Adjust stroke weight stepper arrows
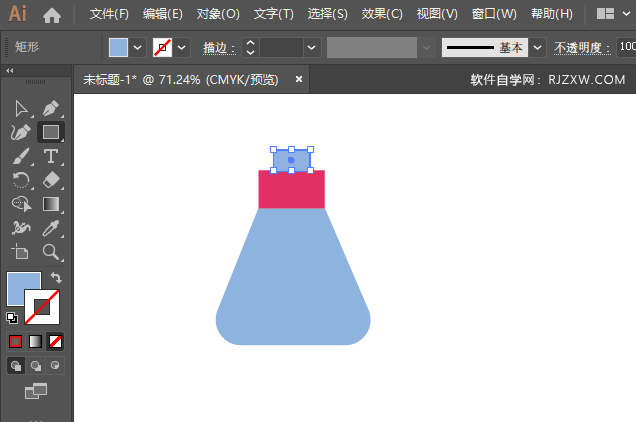636x422 pixels. (251, 48)
